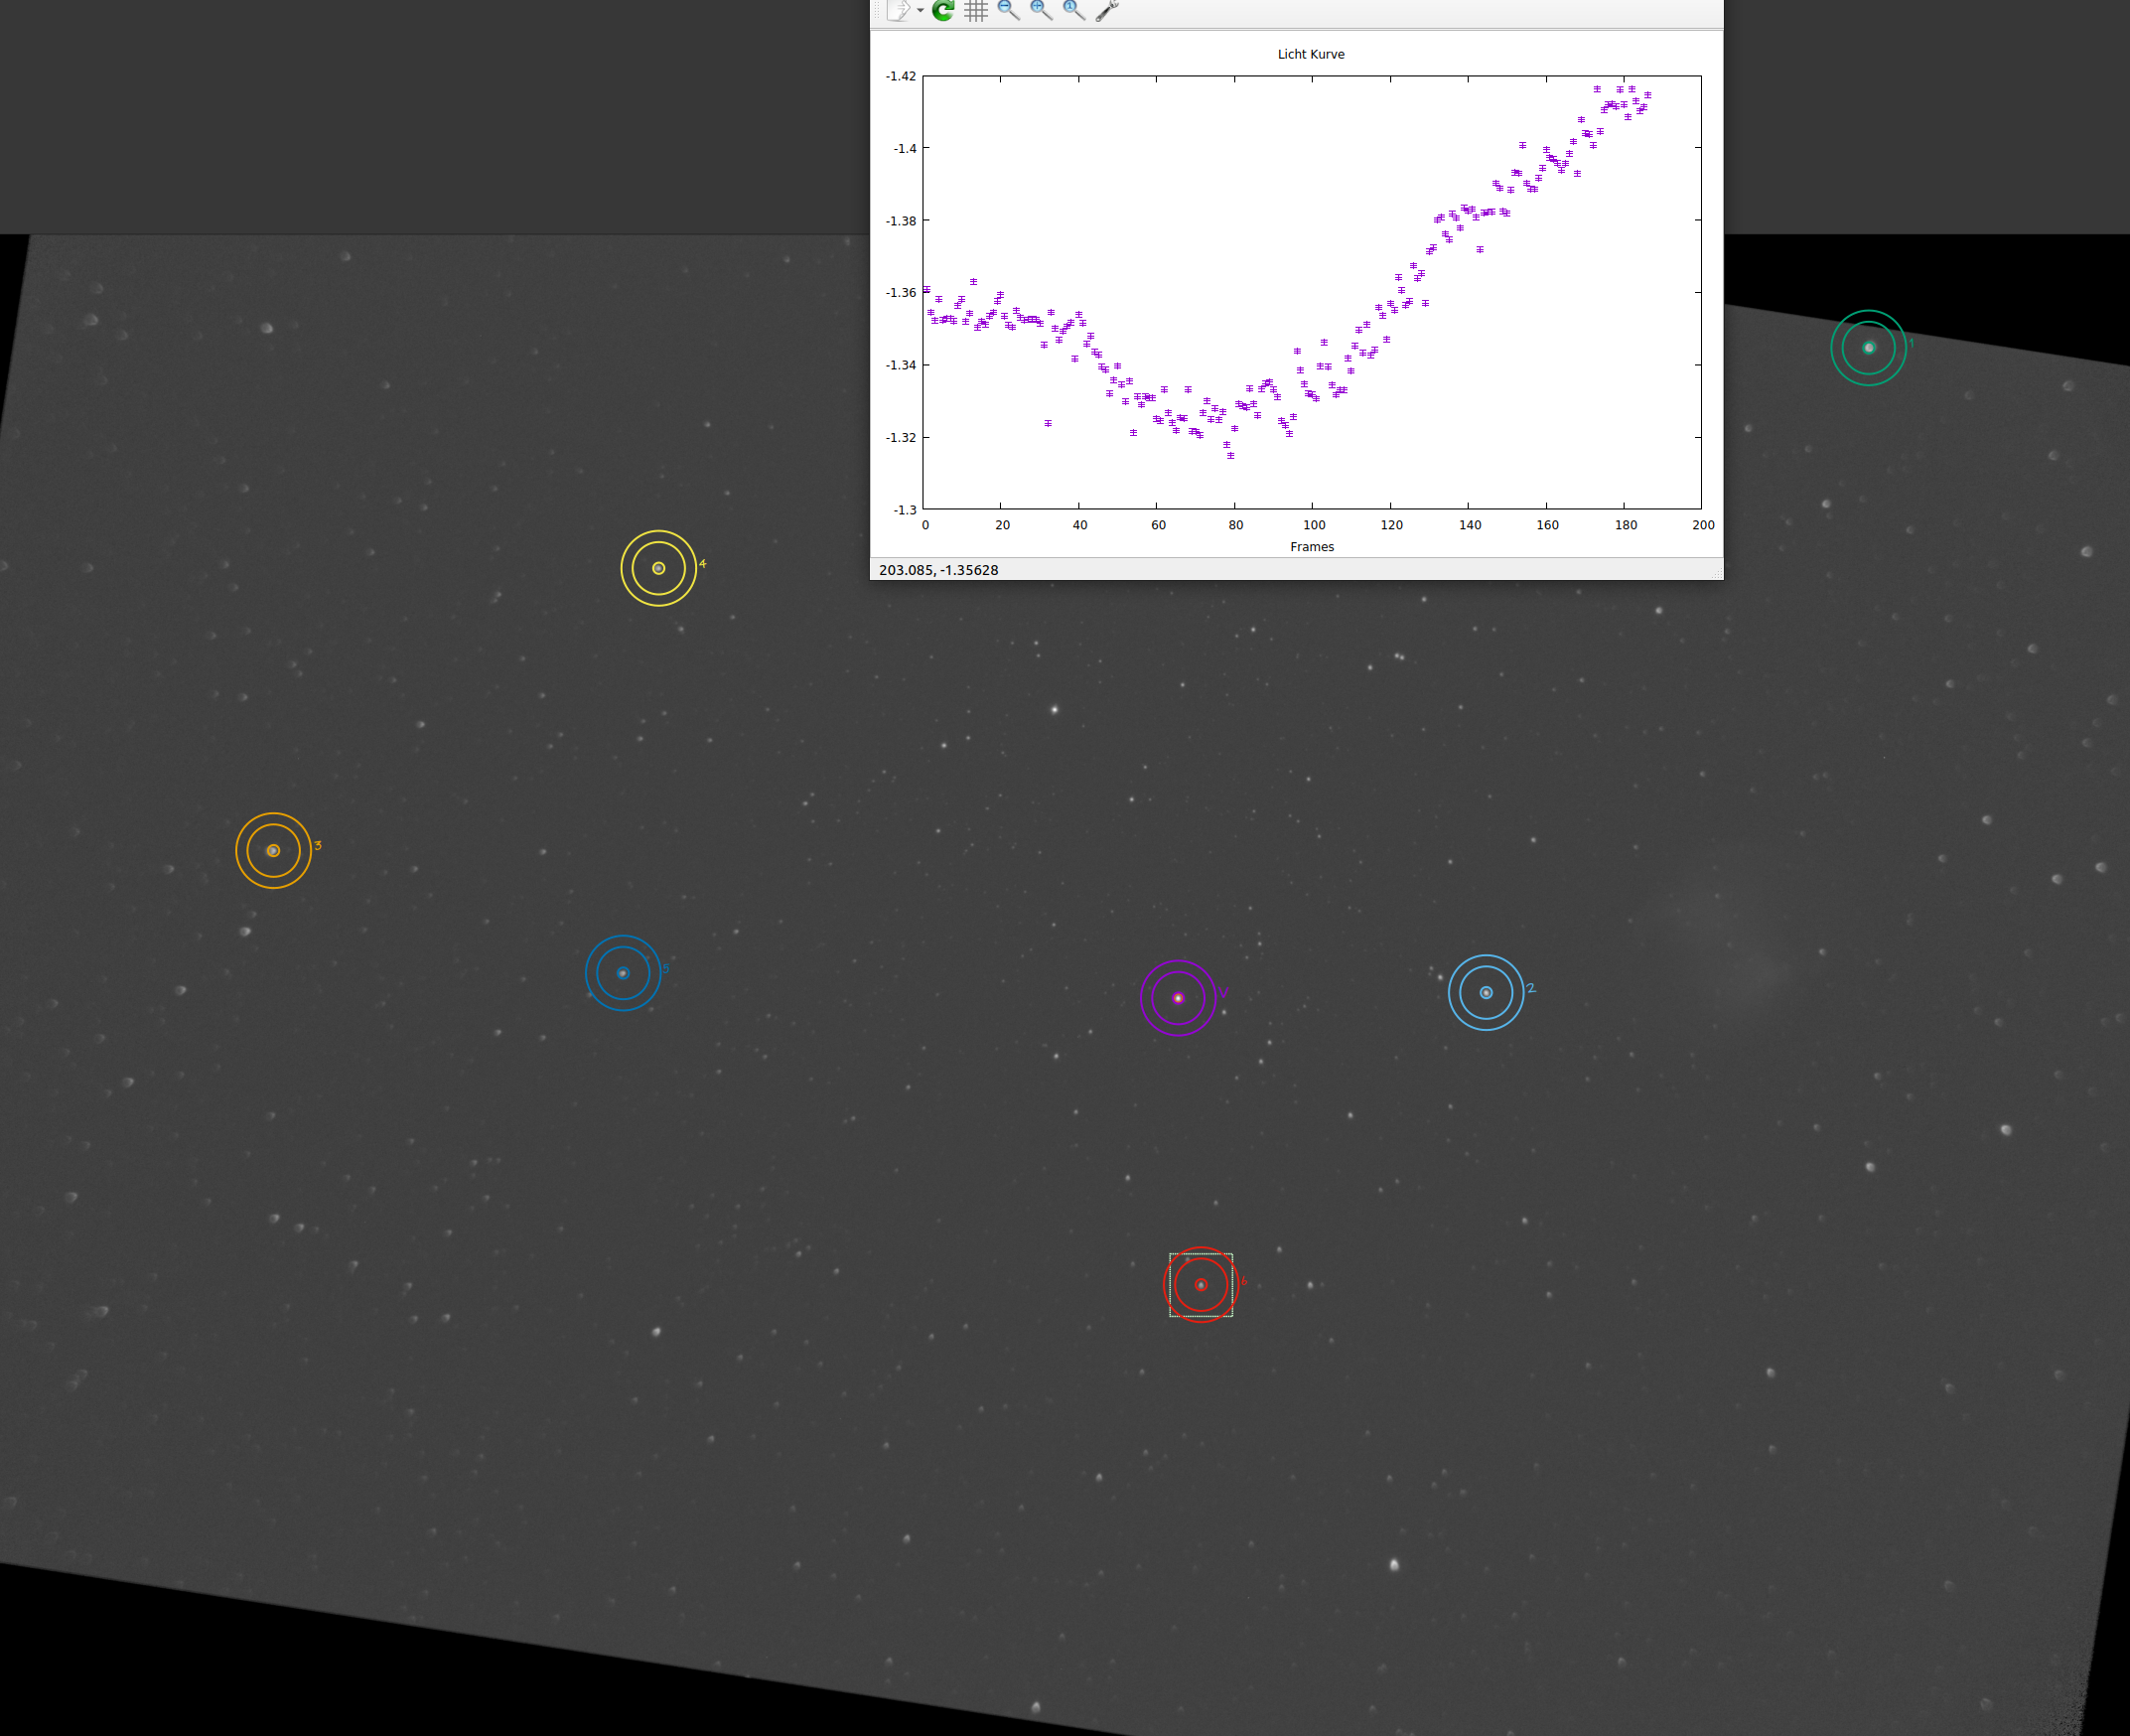Viewport: 2130px width, 1736px height.
Task: Click the export plot document icon
Action: click(x=898, y=10)
